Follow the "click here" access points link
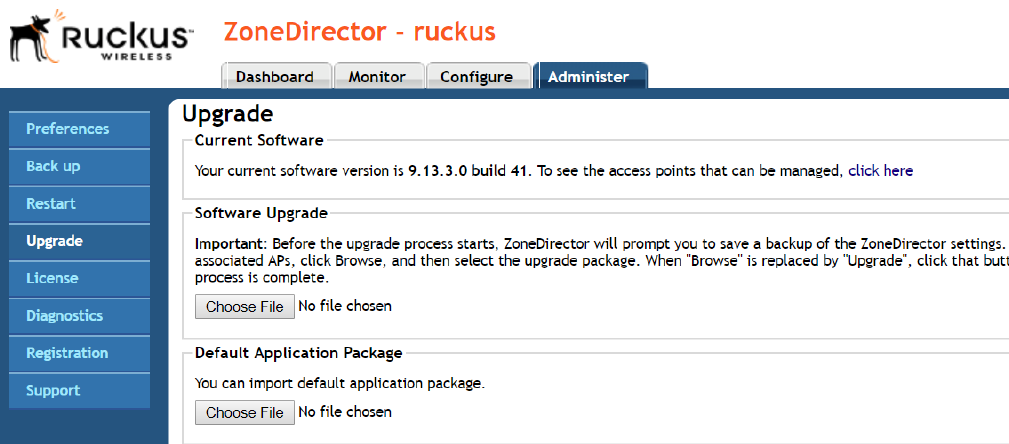Image resolution: width=1009 pixels, height=444 pixels. pyautogui.click(x=880, y=171)
